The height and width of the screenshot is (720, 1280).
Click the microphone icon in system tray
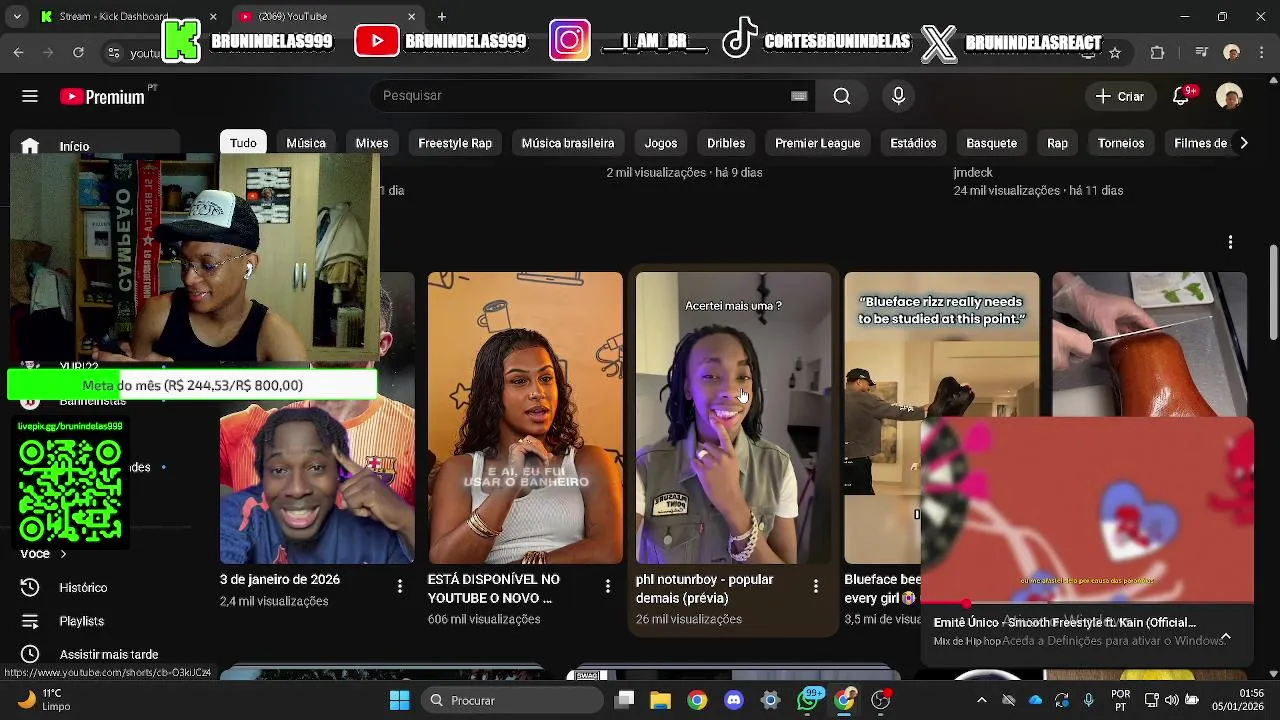click(1089, 700)
